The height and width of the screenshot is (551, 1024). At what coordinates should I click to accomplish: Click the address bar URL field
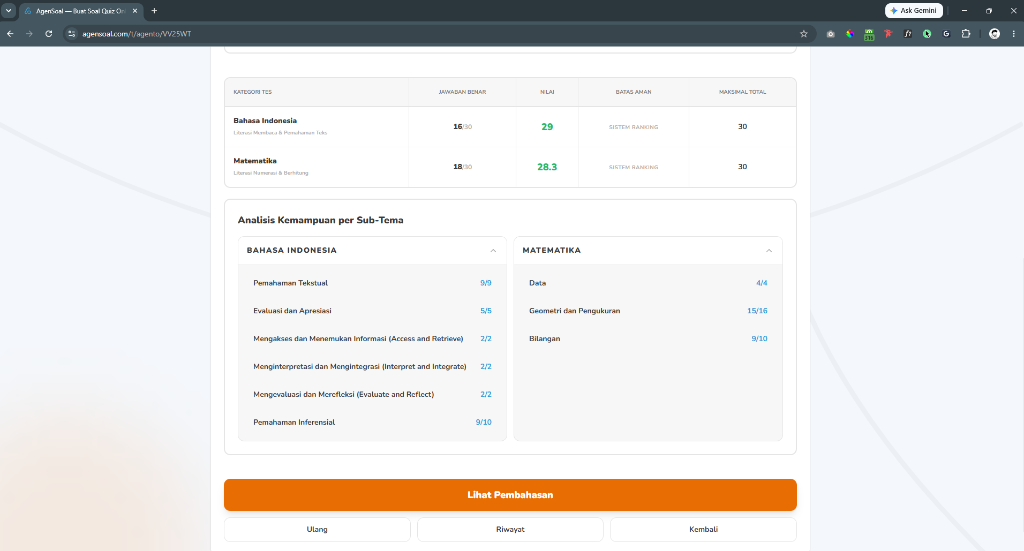[438, 34]
